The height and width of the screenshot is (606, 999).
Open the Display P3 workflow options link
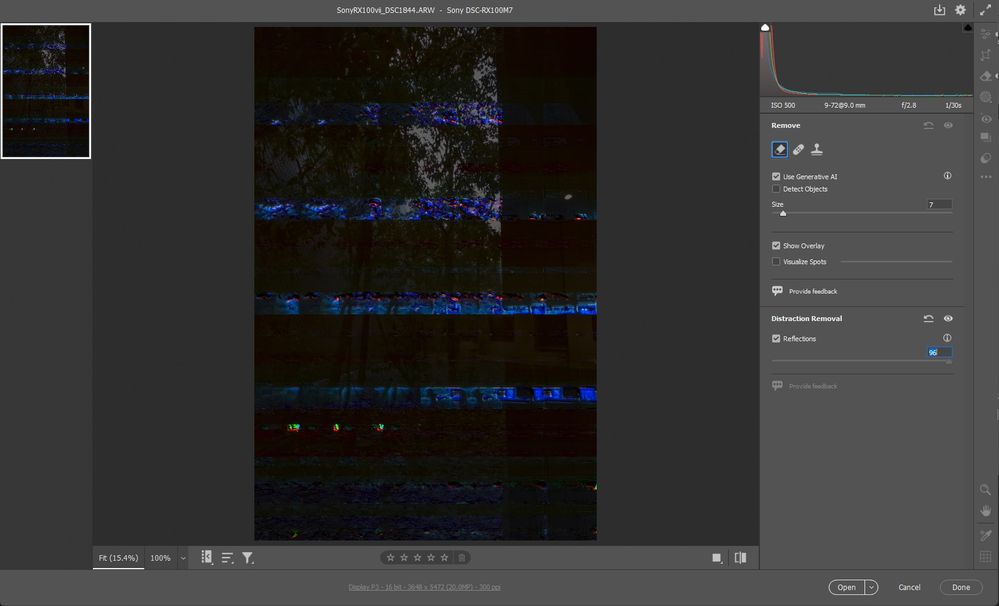click(x=424, y=588)
